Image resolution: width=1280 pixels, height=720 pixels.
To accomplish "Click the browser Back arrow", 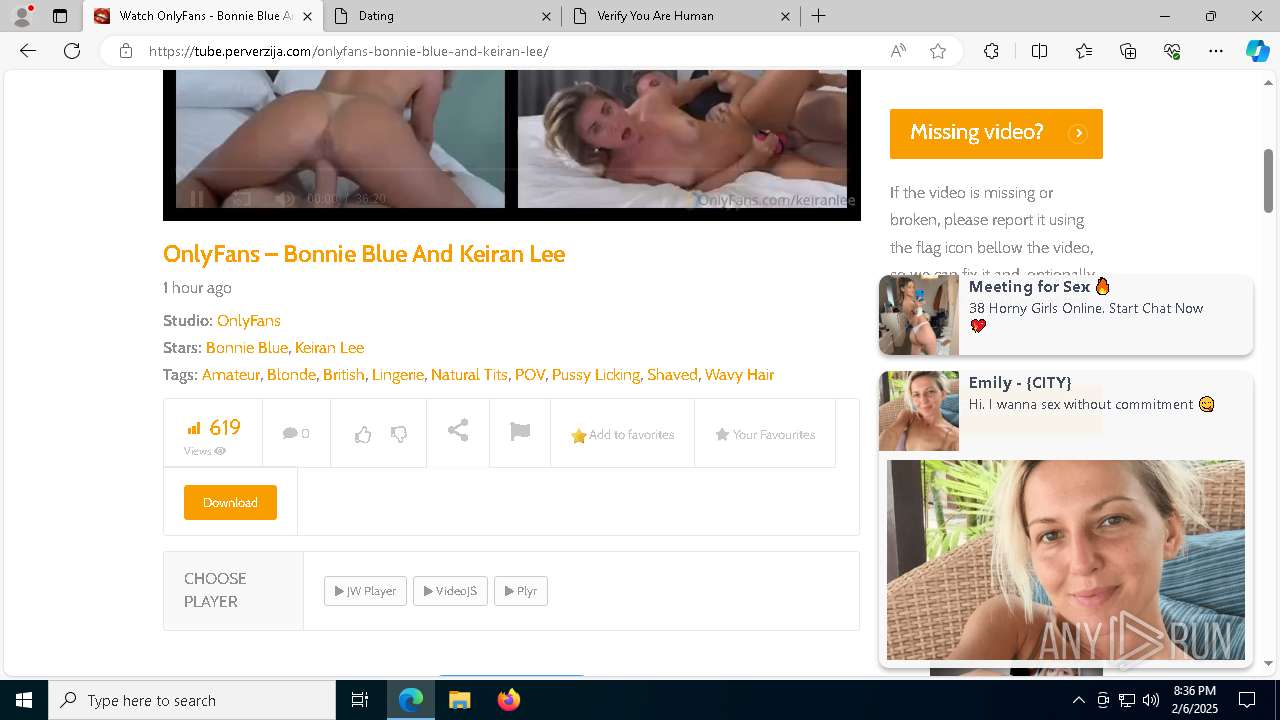I will tap(28, 51).
